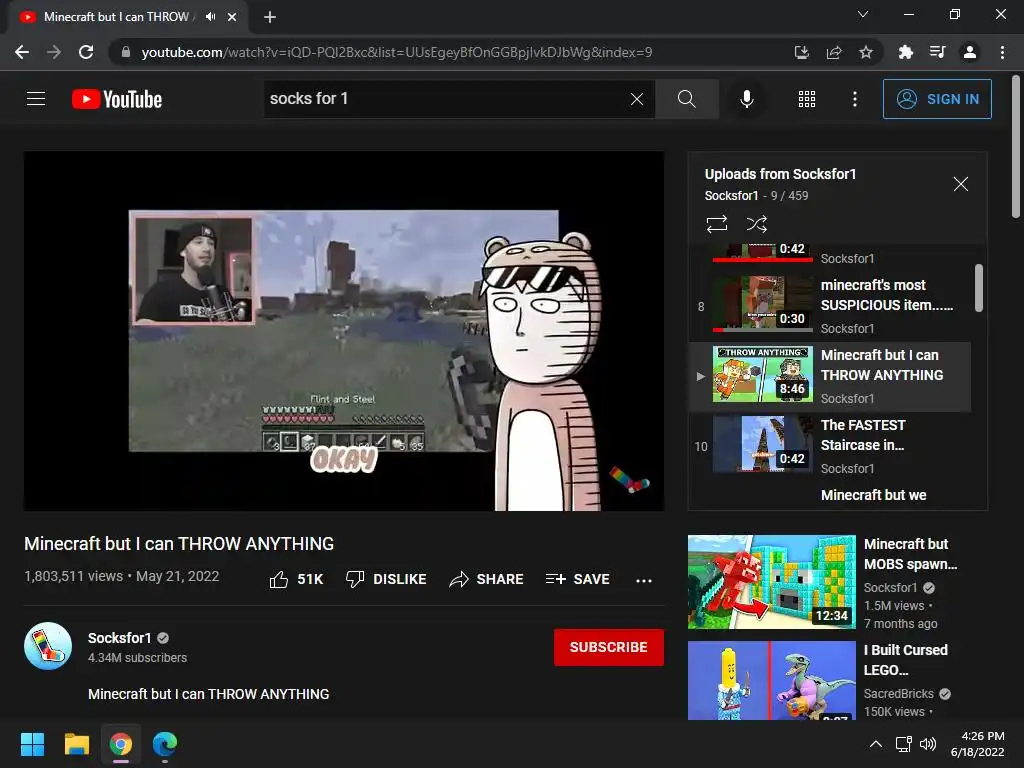The image size is (1024, 768).
Task: Open a new browser tab
Action: tap(270, 17)
